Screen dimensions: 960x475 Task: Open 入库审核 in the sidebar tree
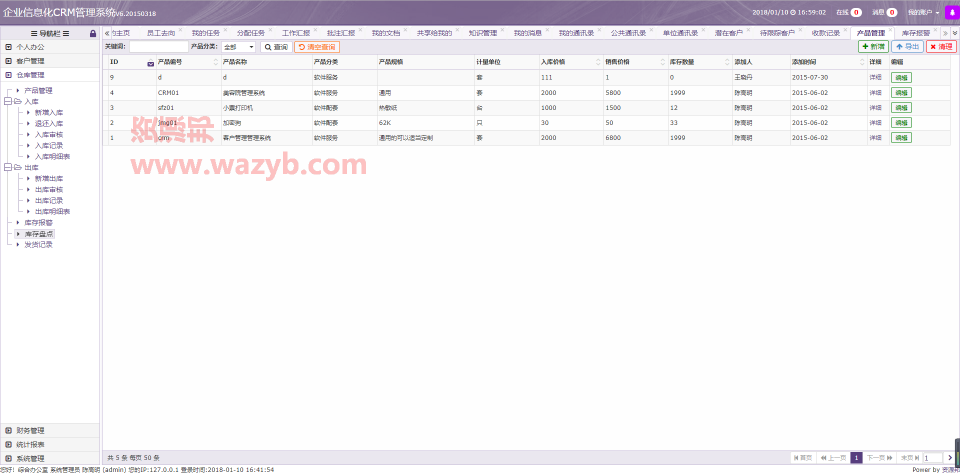point(48,135)
